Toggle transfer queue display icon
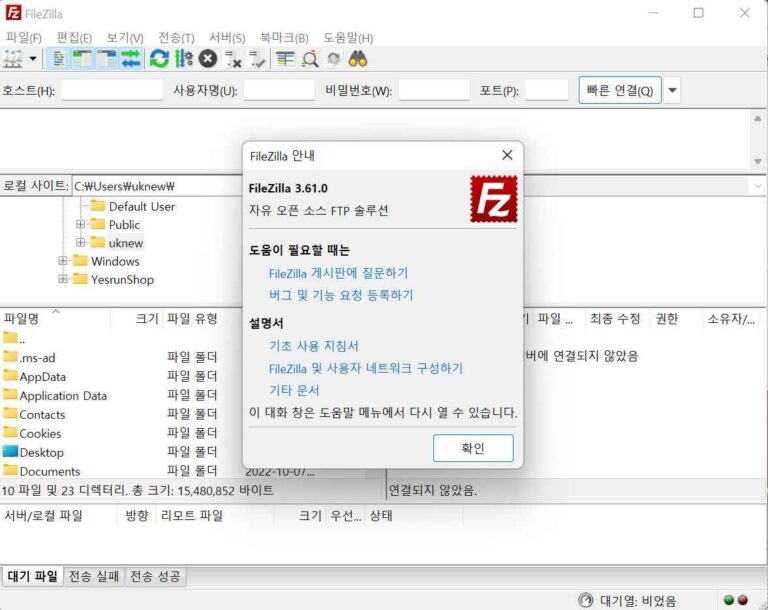Screen dimensions: 768x610 point(131,59)
